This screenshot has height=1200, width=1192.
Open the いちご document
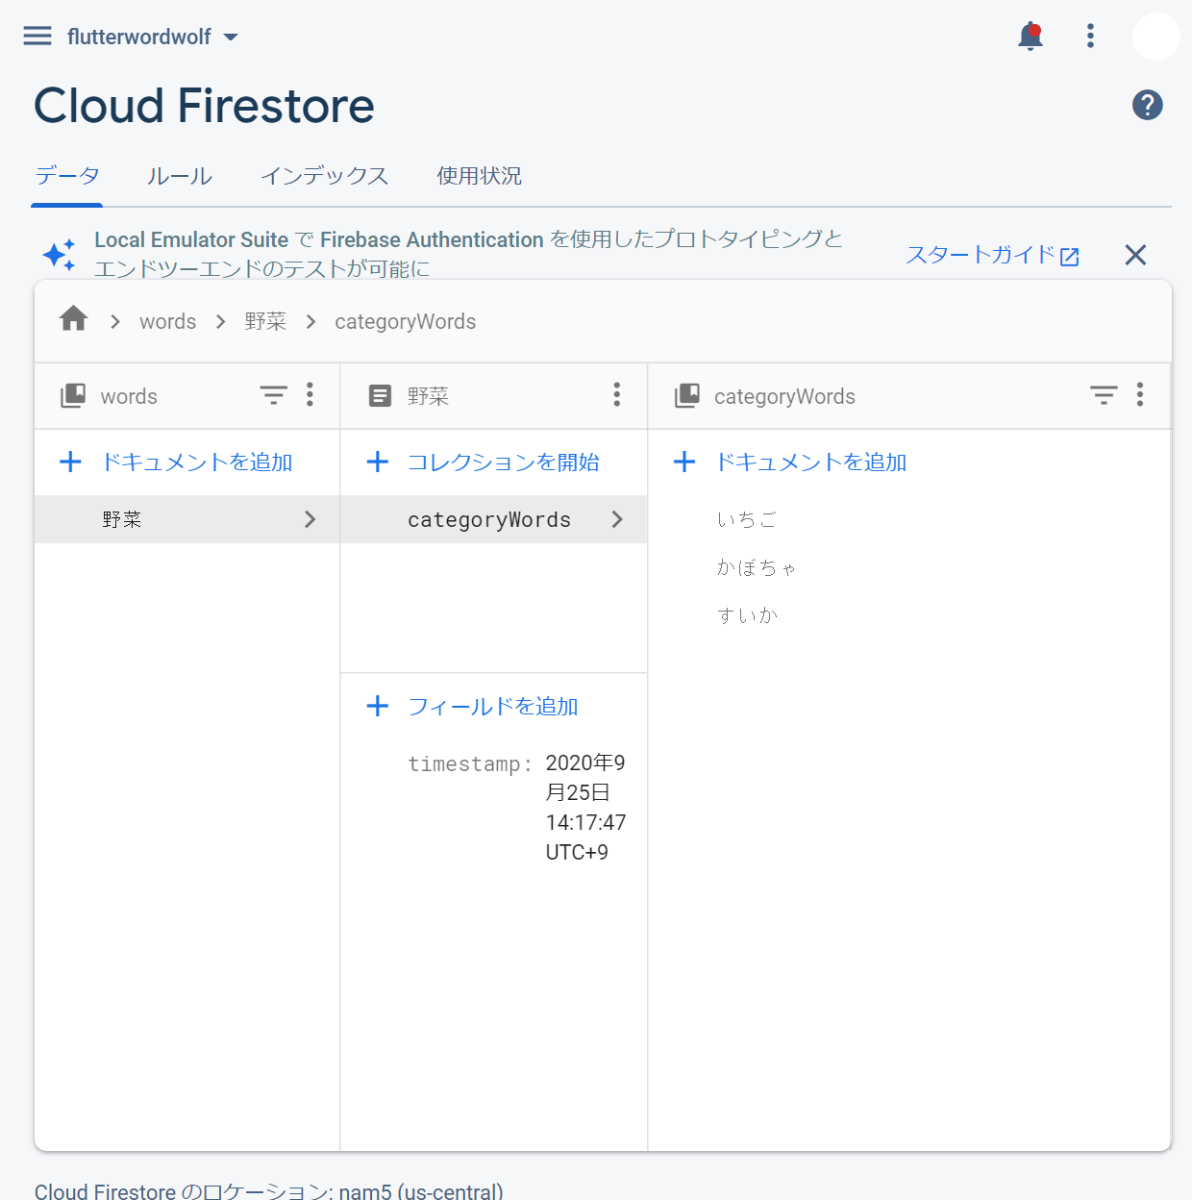746,519
